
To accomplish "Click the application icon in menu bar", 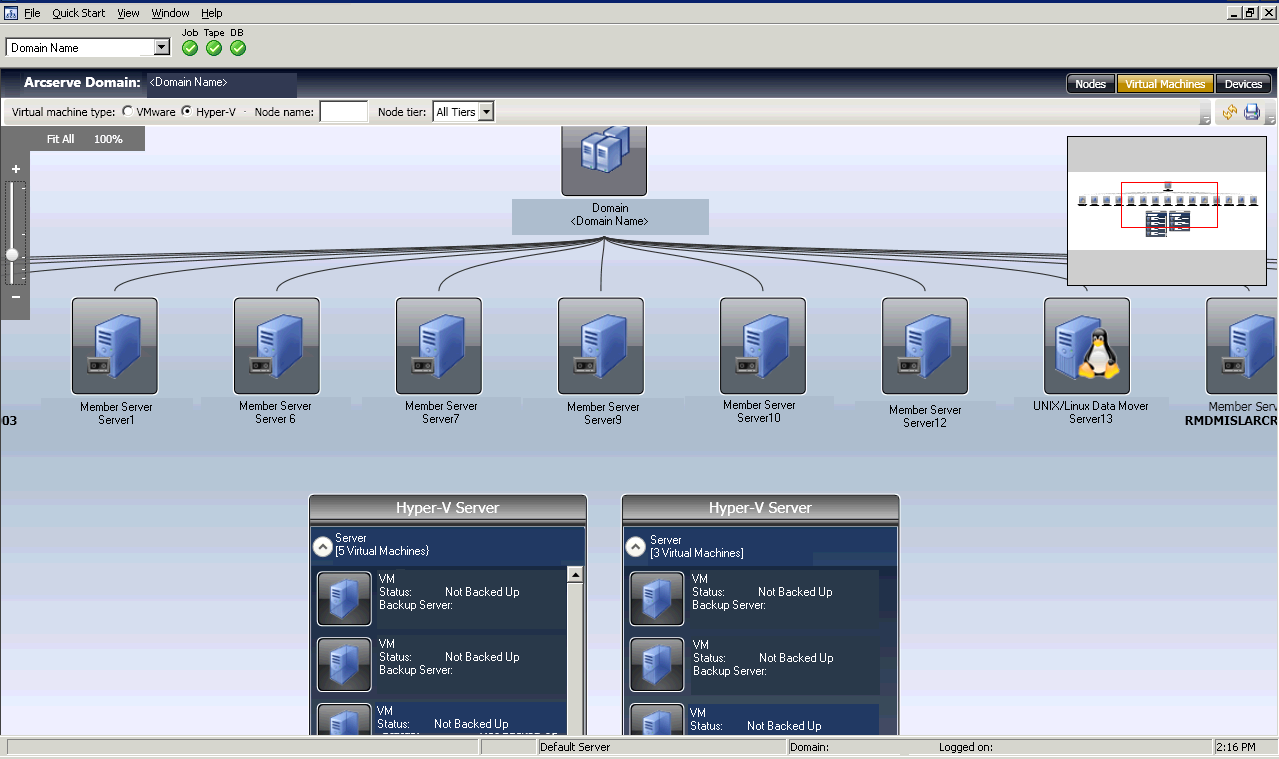I will pyautogui.click(x=12, y=13).
